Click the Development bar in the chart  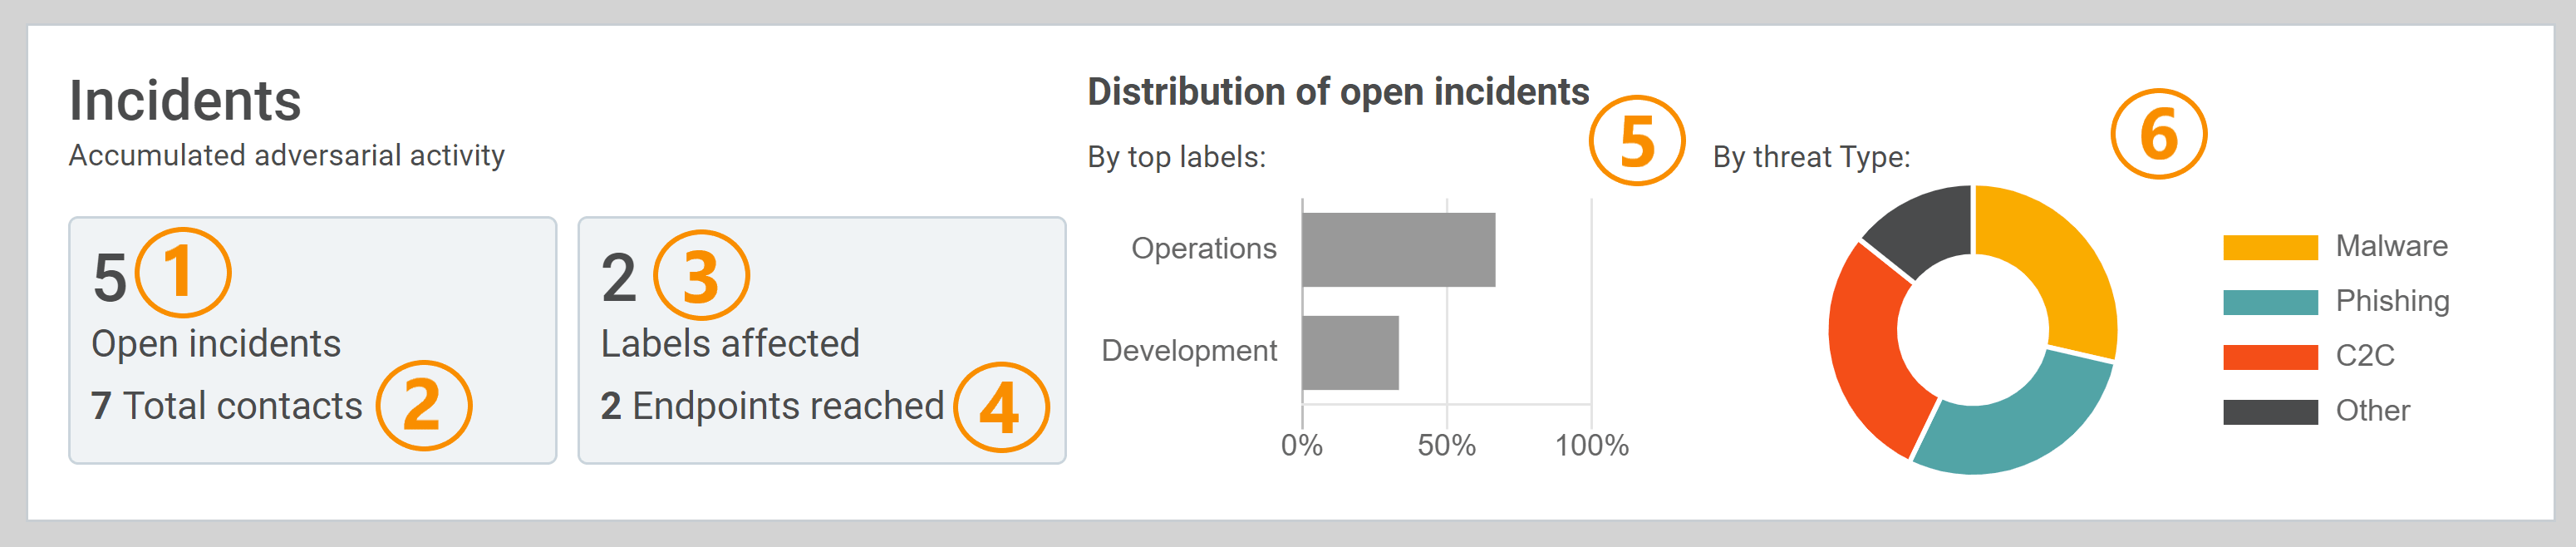(x=1350, y=352)
